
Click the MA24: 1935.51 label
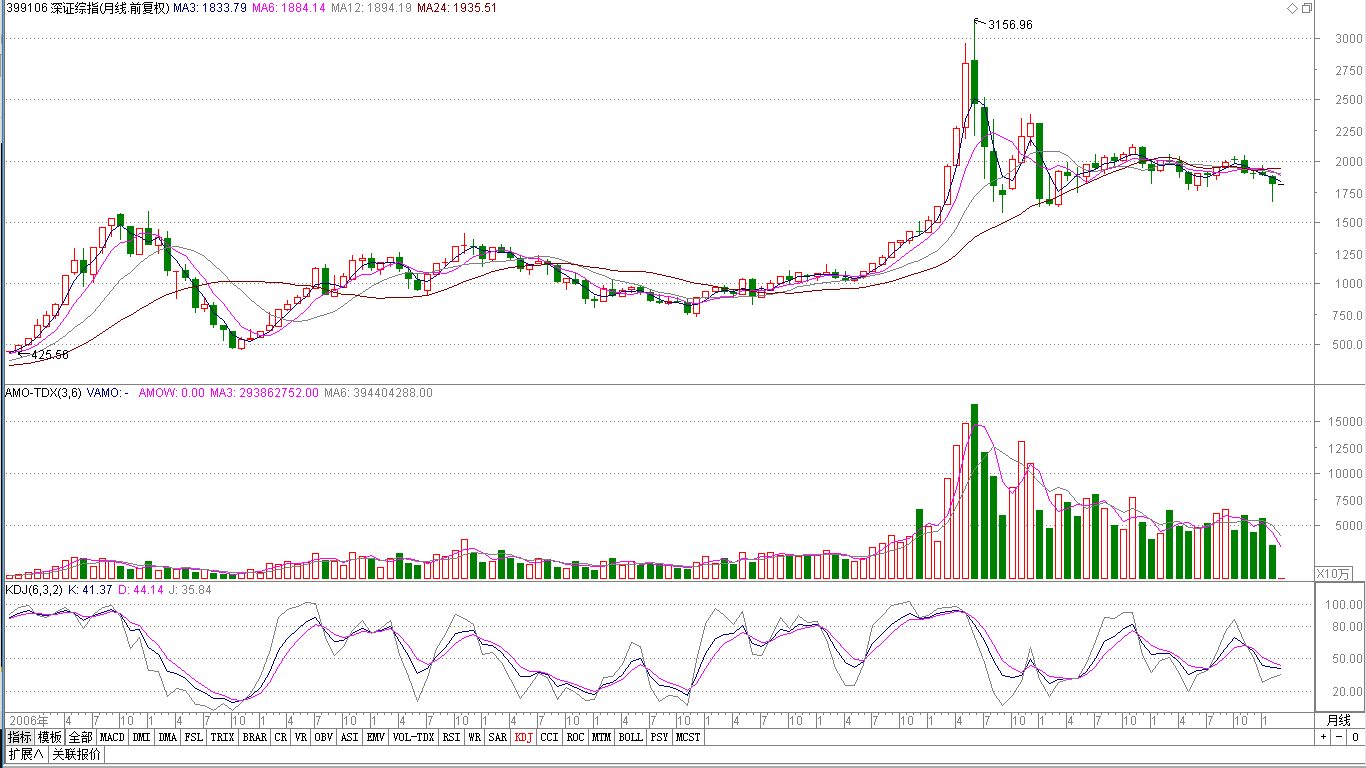coord(456,8)
